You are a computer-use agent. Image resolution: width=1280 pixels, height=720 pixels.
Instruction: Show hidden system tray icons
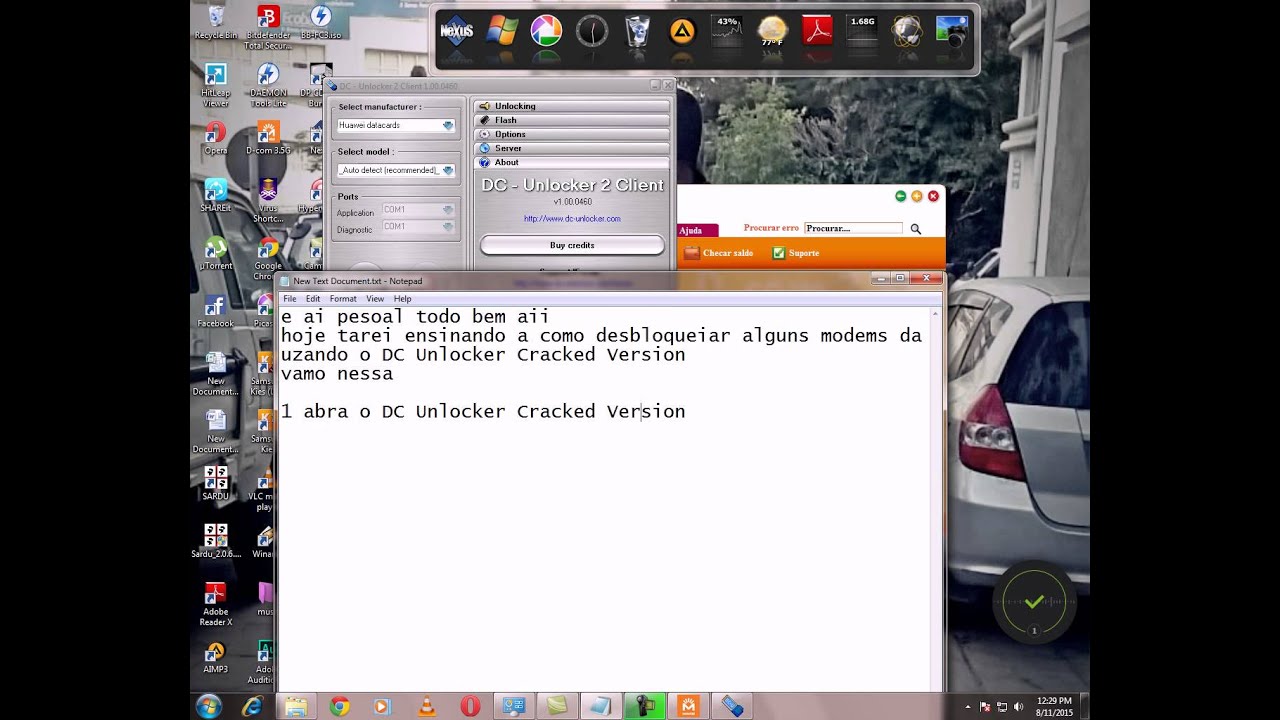coord(967,706)
